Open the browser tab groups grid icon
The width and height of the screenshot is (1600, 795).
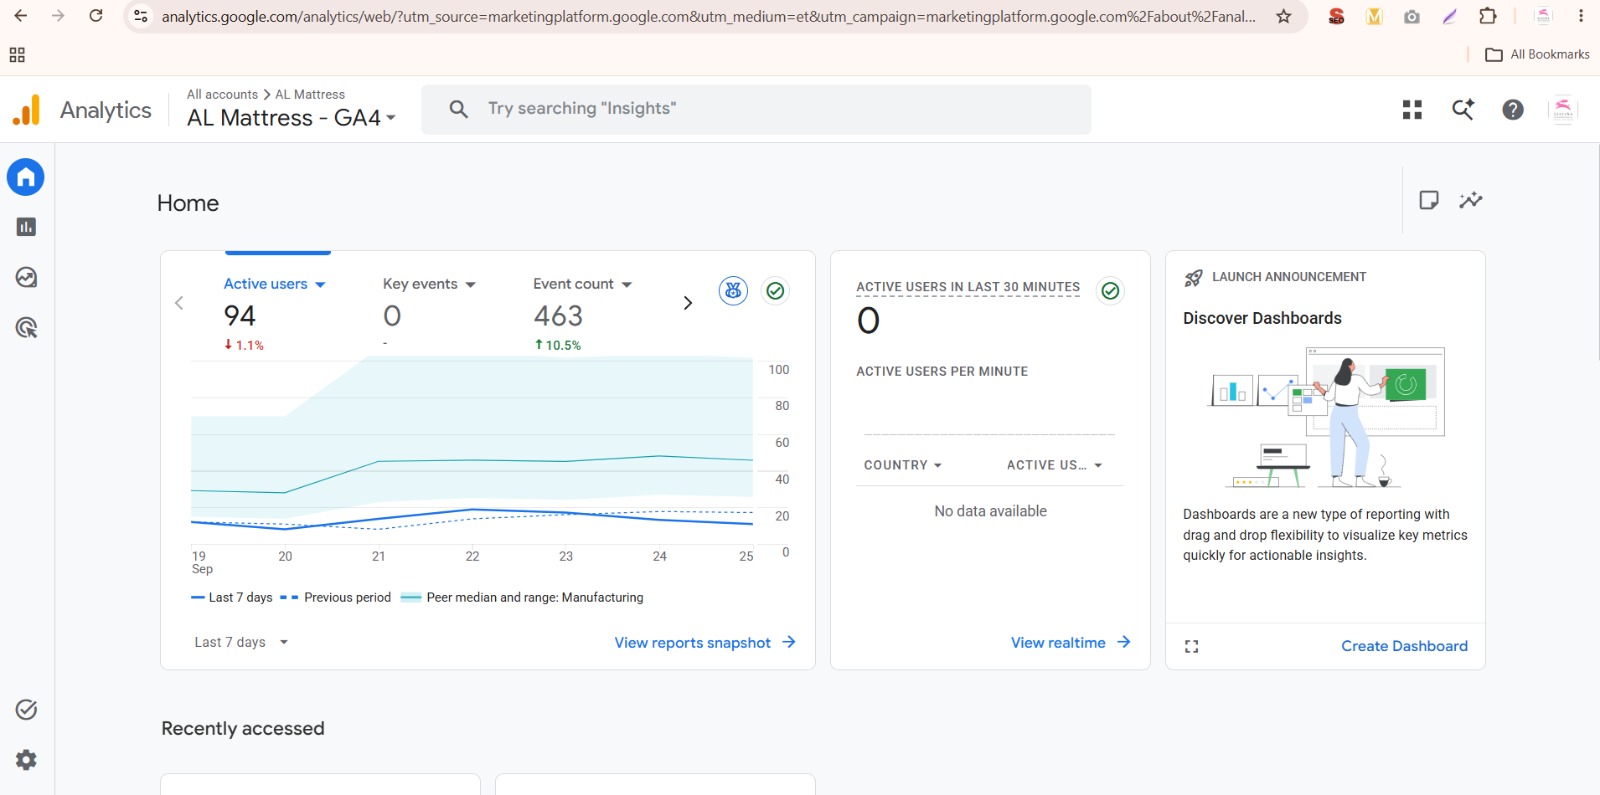17,55
